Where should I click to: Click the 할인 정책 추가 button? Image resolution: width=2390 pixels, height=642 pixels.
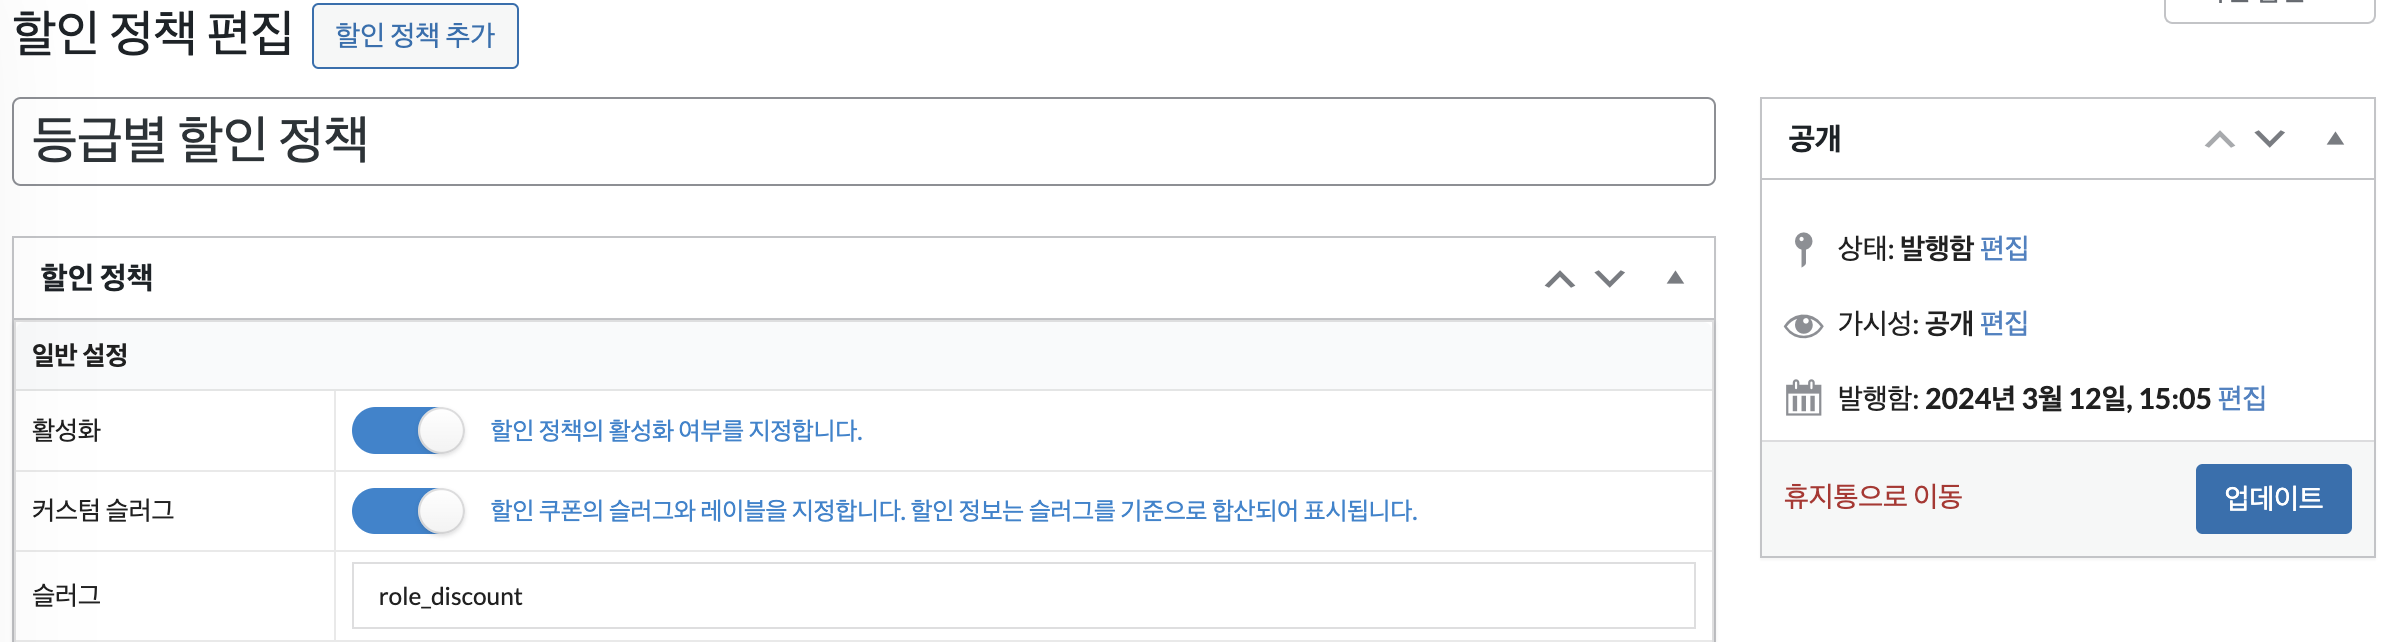[415, 36]
